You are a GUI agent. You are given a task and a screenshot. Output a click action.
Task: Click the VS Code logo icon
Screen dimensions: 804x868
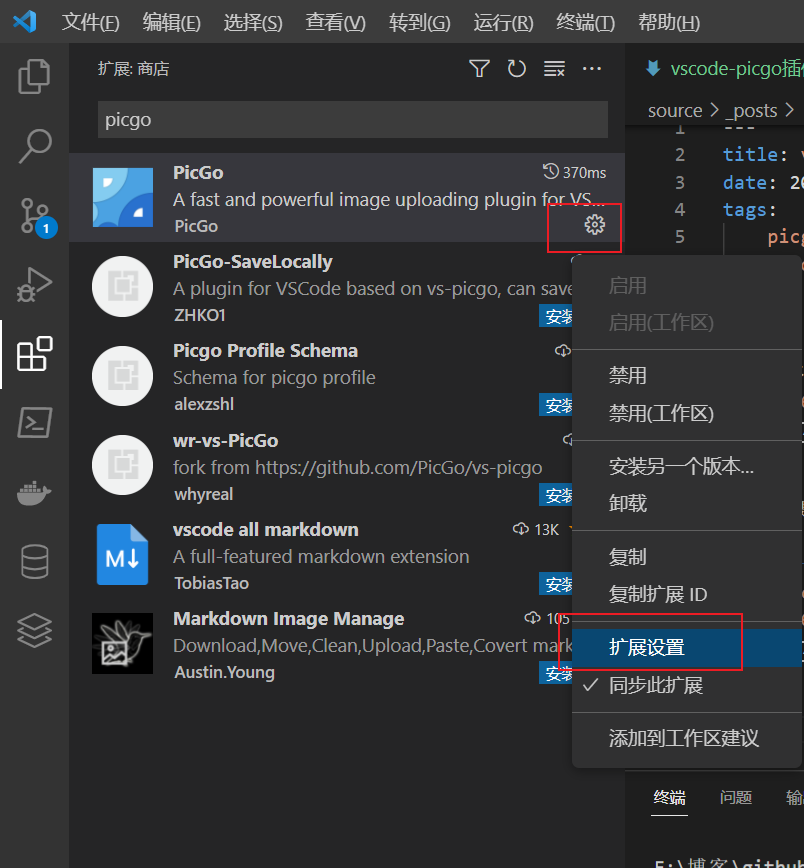coord(25,22)
